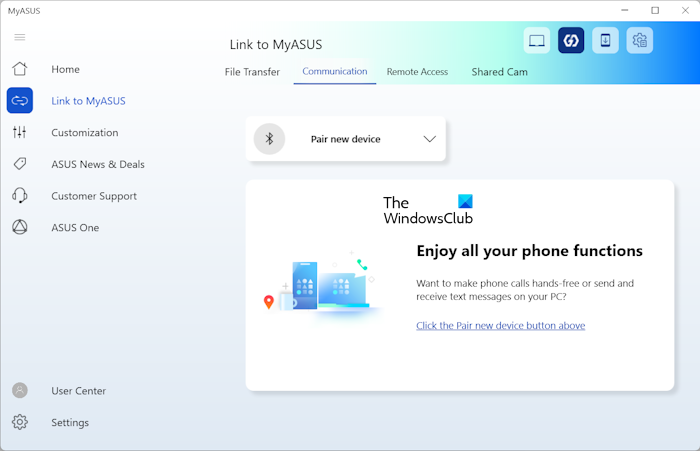700x451 pixels.
Task: Select the Communication tab
Action: 335,72
